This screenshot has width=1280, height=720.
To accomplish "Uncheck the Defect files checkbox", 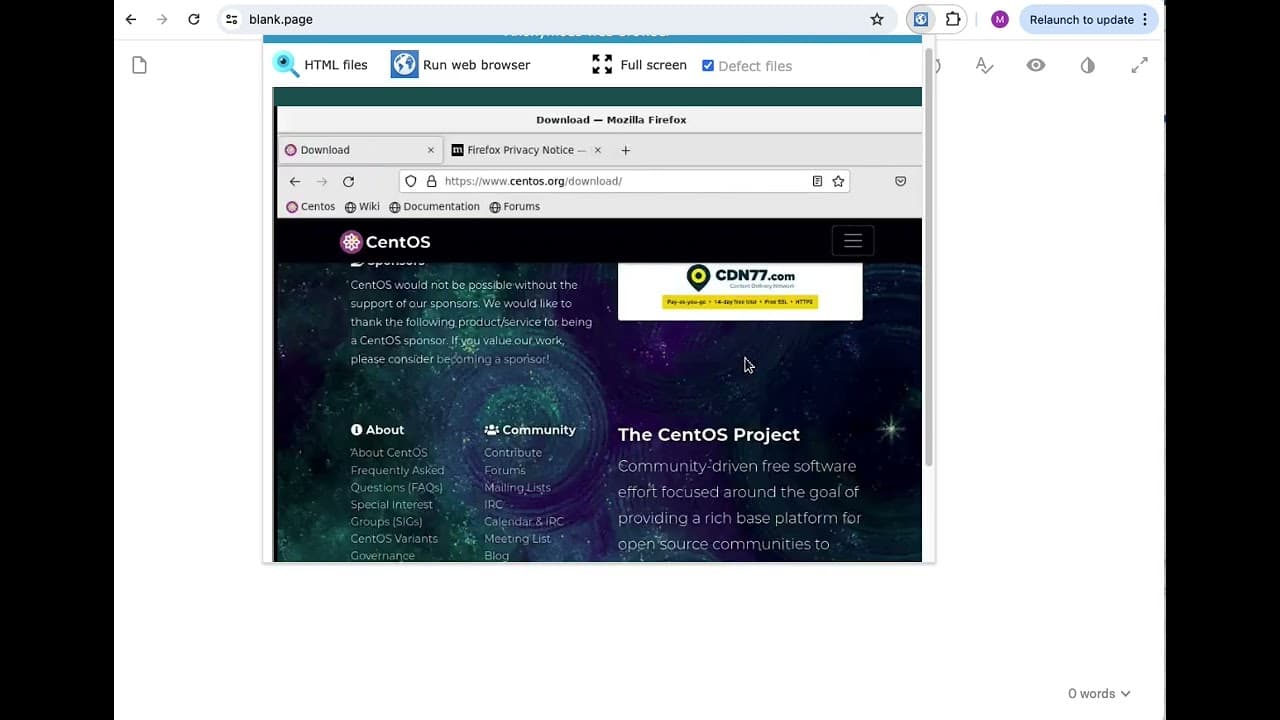I will [x=708, y=66].
